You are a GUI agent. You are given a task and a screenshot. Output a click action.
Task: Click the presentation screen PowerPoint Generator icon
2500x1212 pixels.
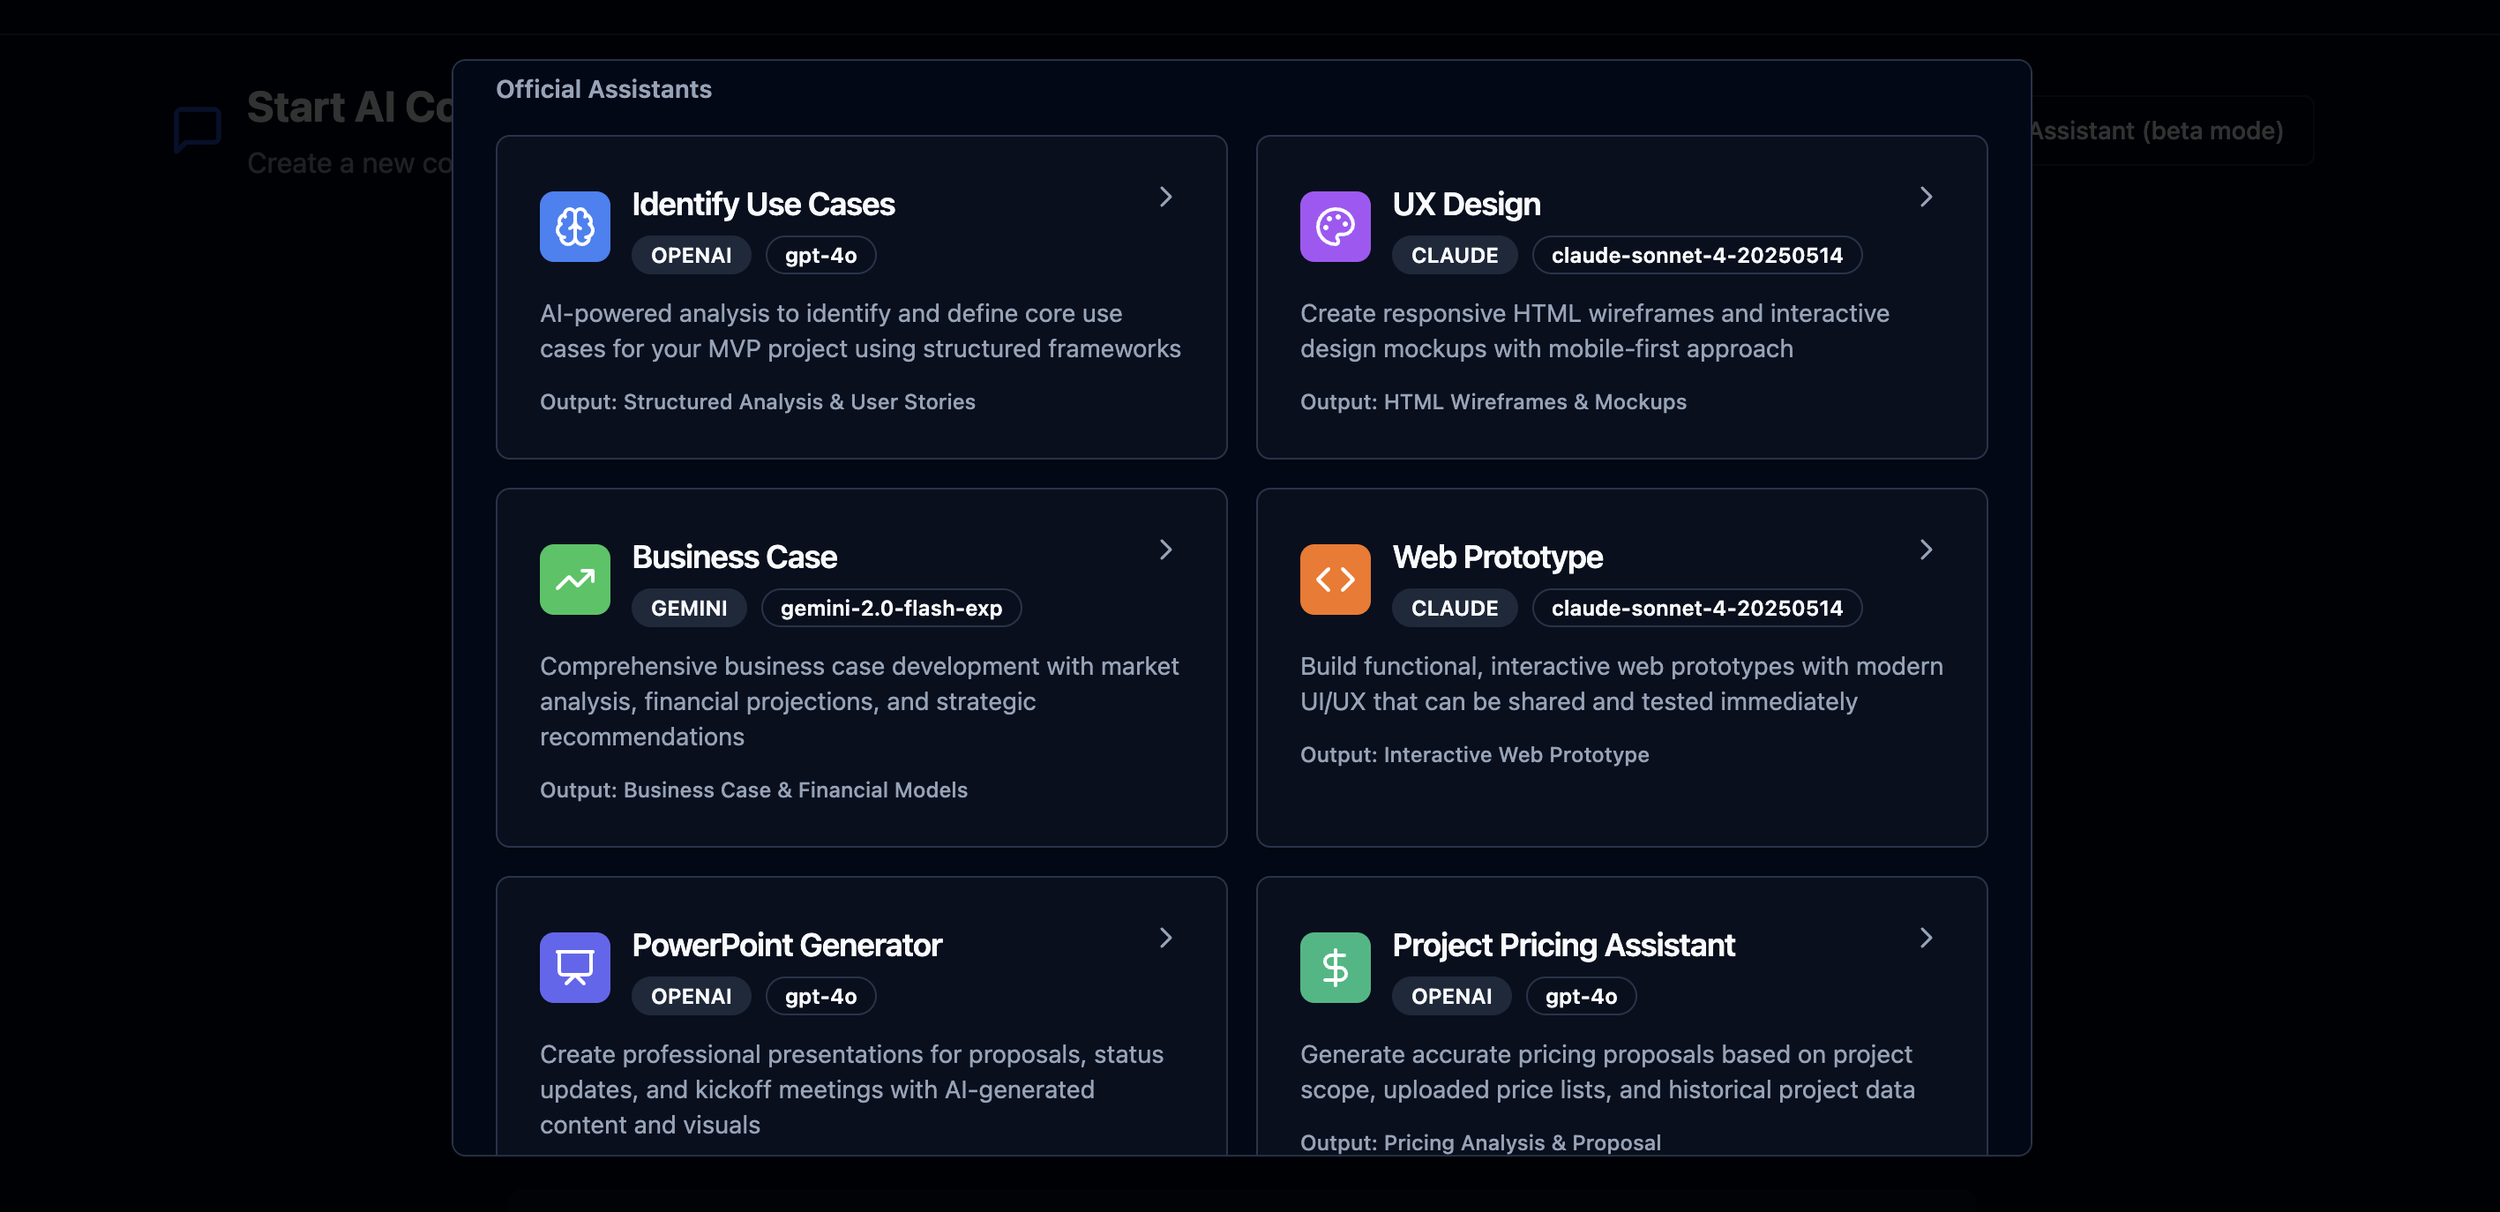(575, 968)
